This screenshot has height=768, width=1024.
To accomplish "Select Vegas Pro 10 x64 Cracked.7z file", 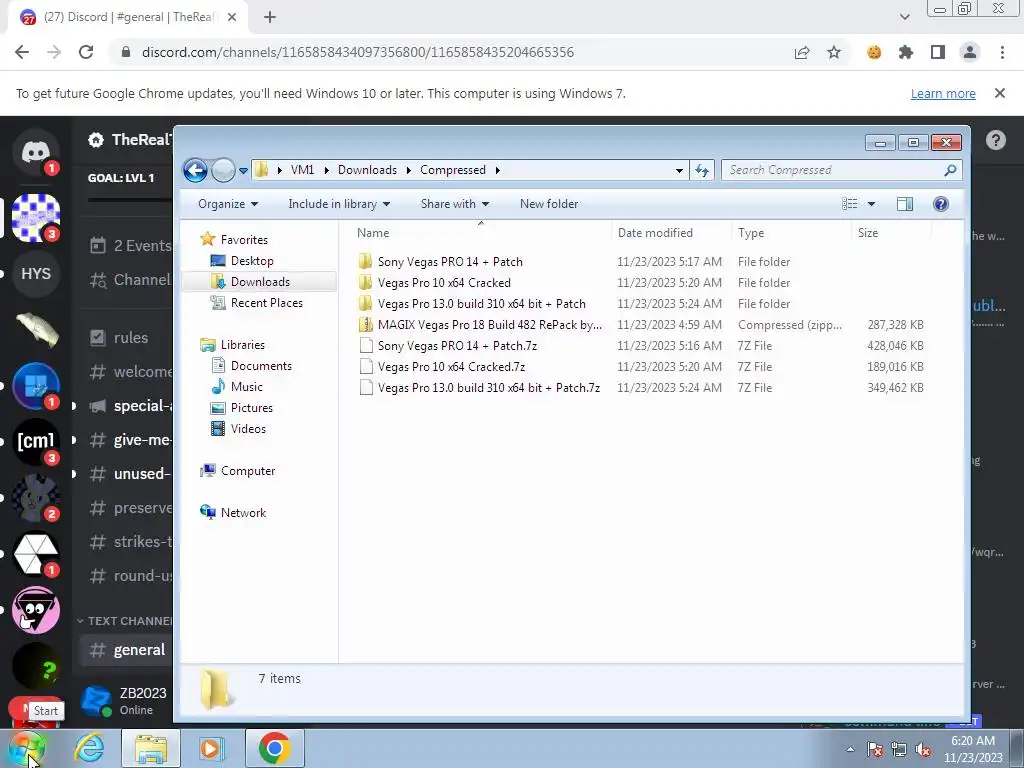I will (x=451, y=366).
